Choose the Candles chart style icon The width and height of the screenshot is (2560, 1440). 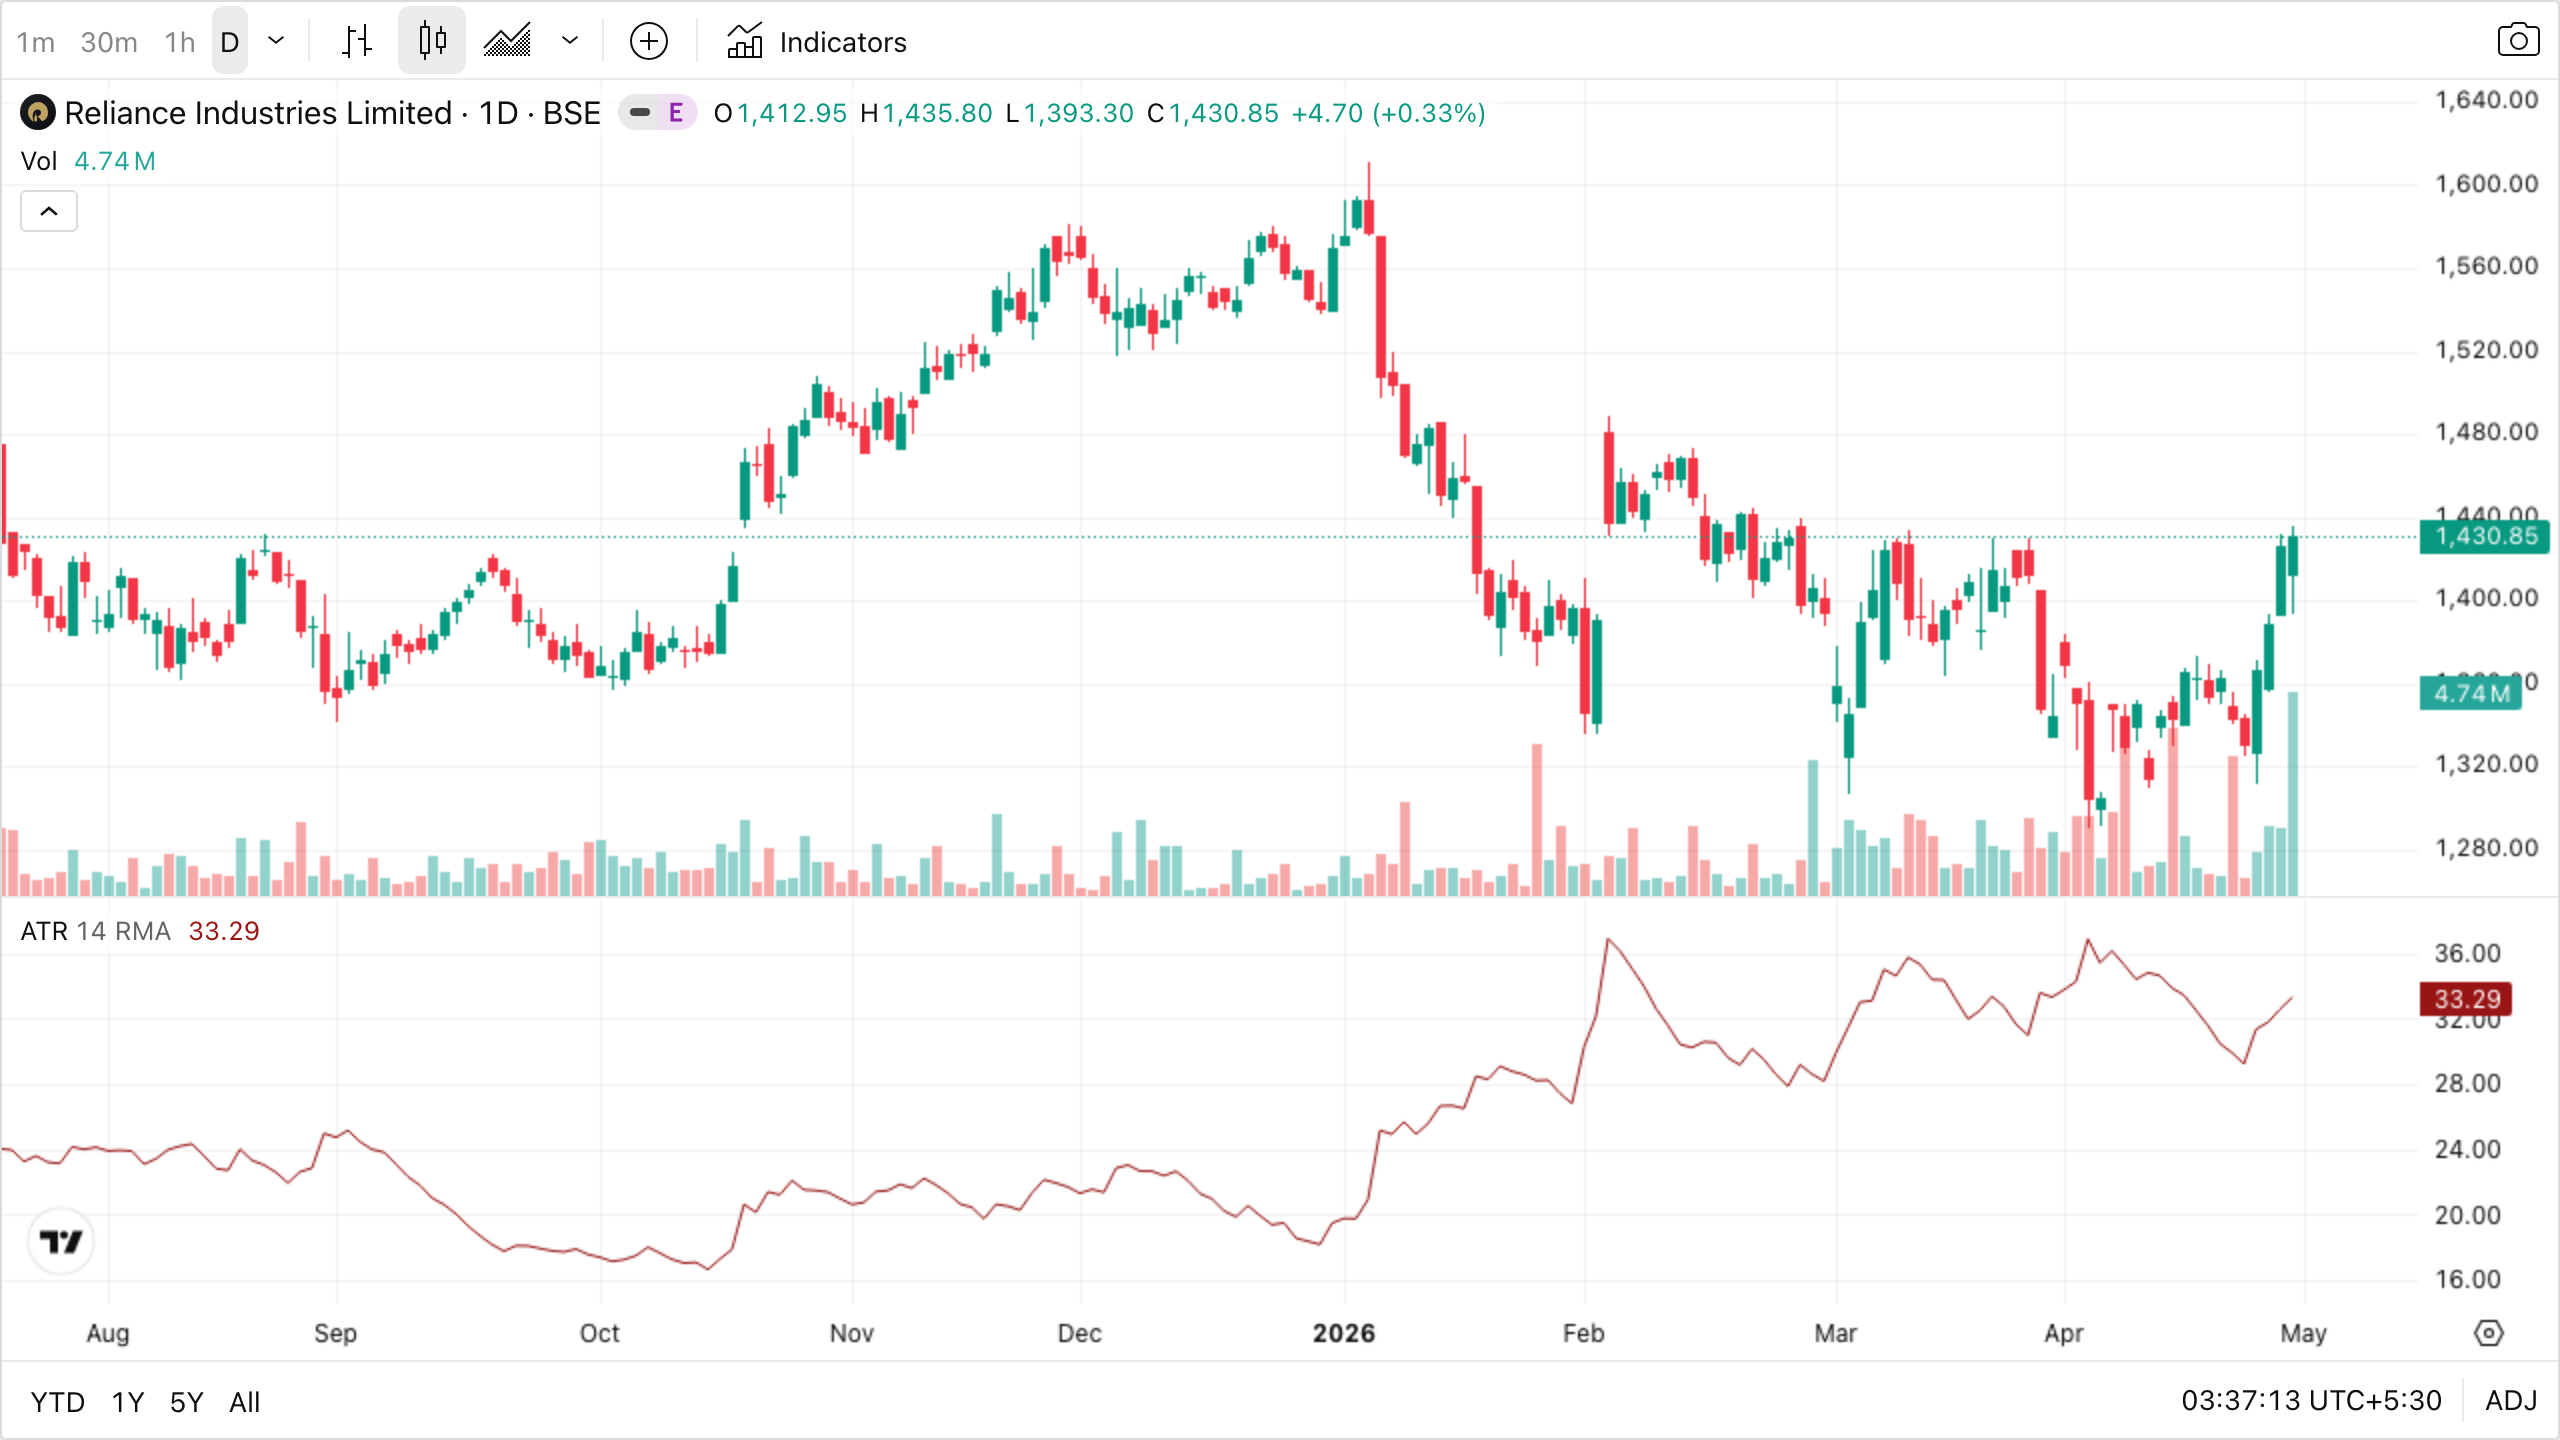tap(432, 42)
